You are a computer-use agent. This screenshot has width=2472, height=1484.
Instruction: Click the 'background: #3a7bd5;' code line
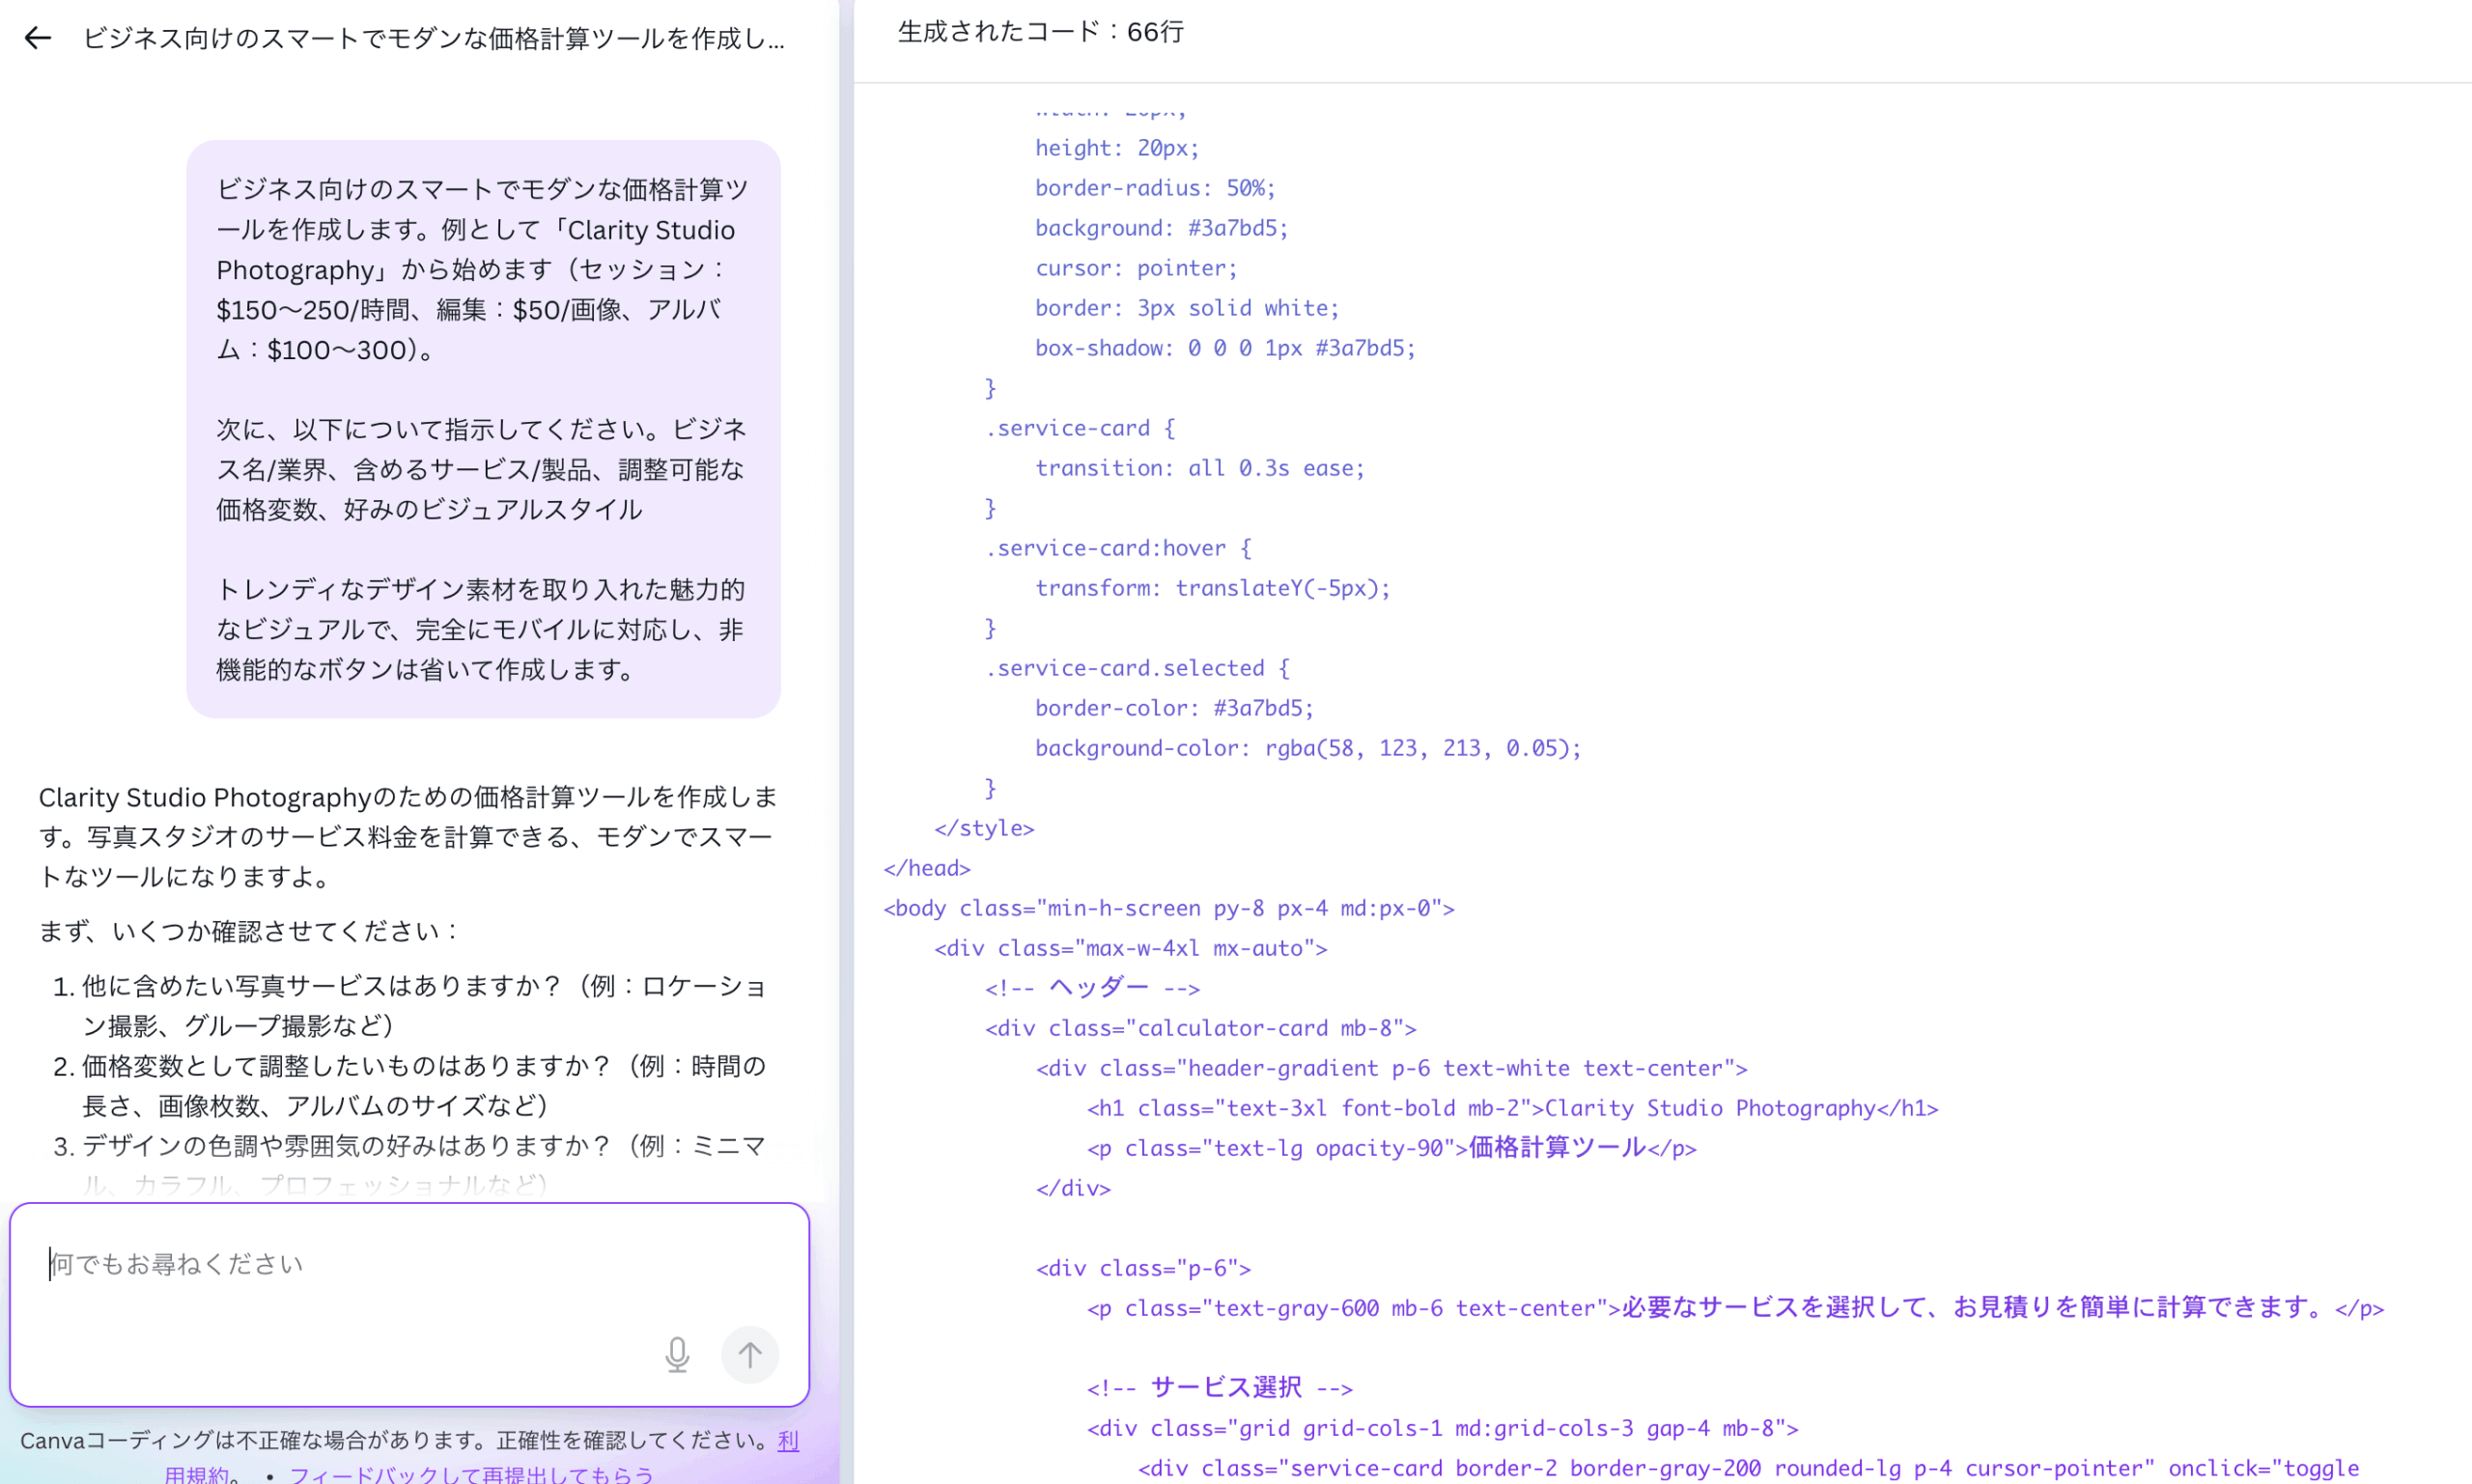[1161, 228]
